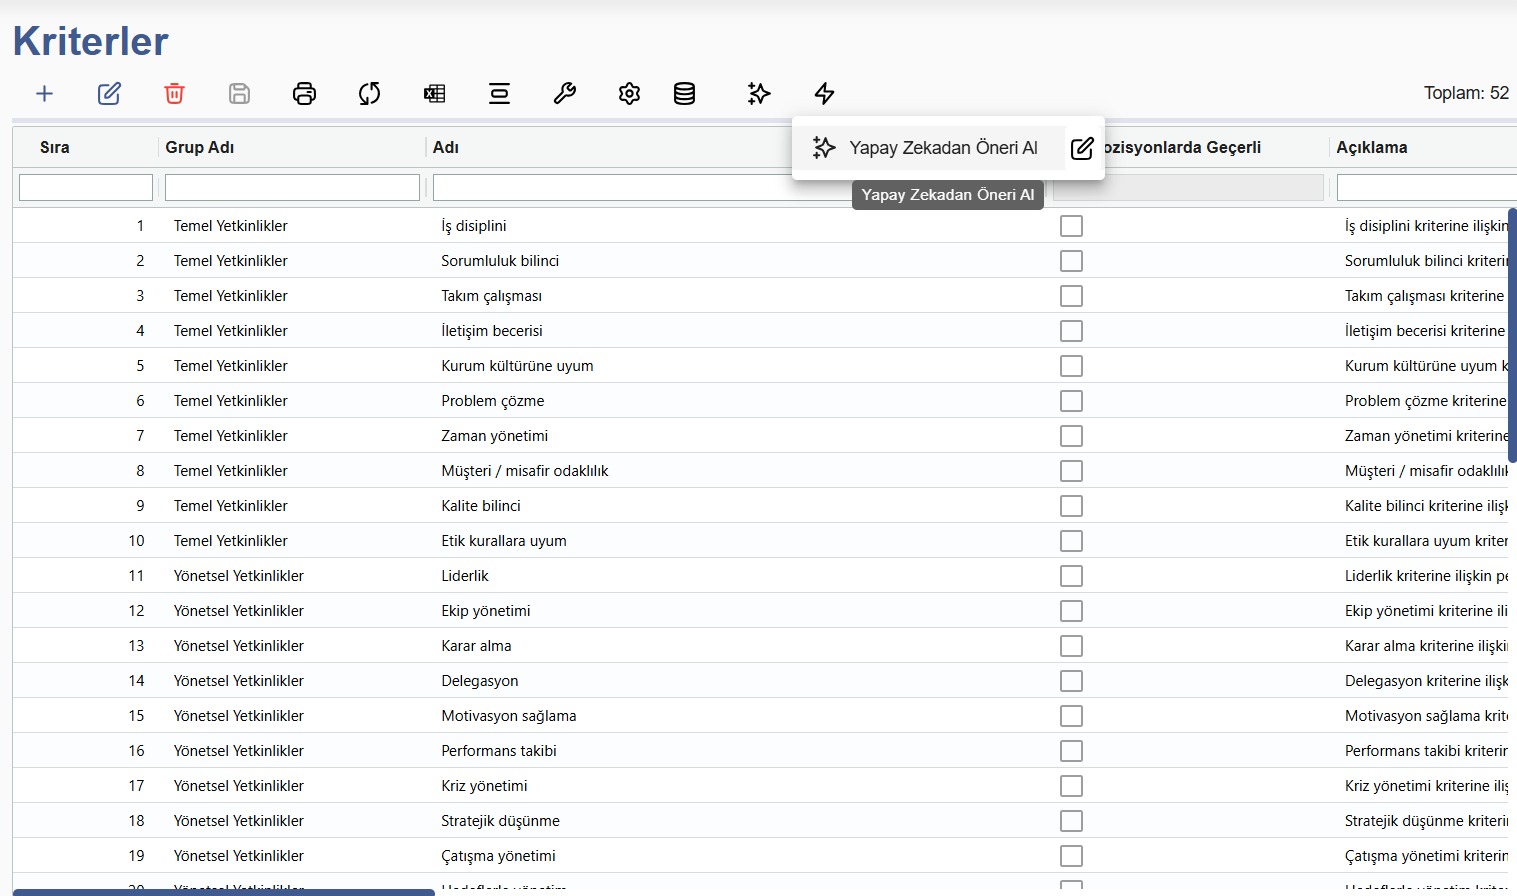
Task: Click the horizontal scrollbar at the bottom
Action: pos(224,892)
